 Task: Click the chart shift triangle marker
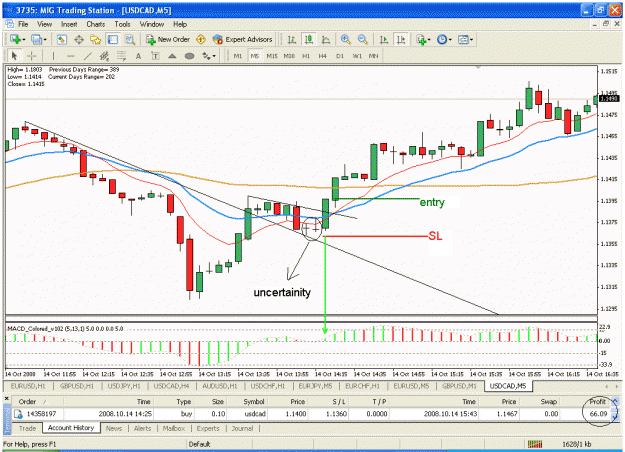(478, 67)
